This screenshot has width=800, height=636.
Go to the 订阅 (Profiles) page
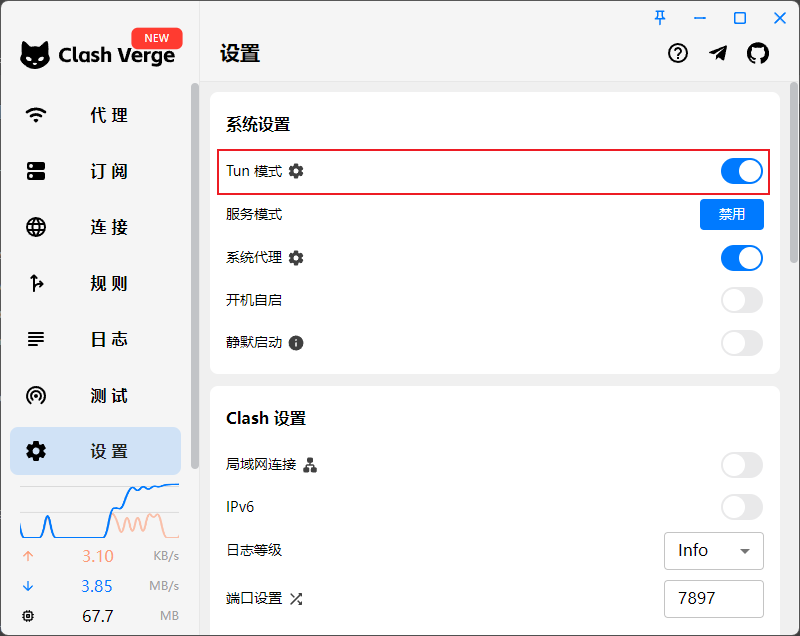point(95,171)
